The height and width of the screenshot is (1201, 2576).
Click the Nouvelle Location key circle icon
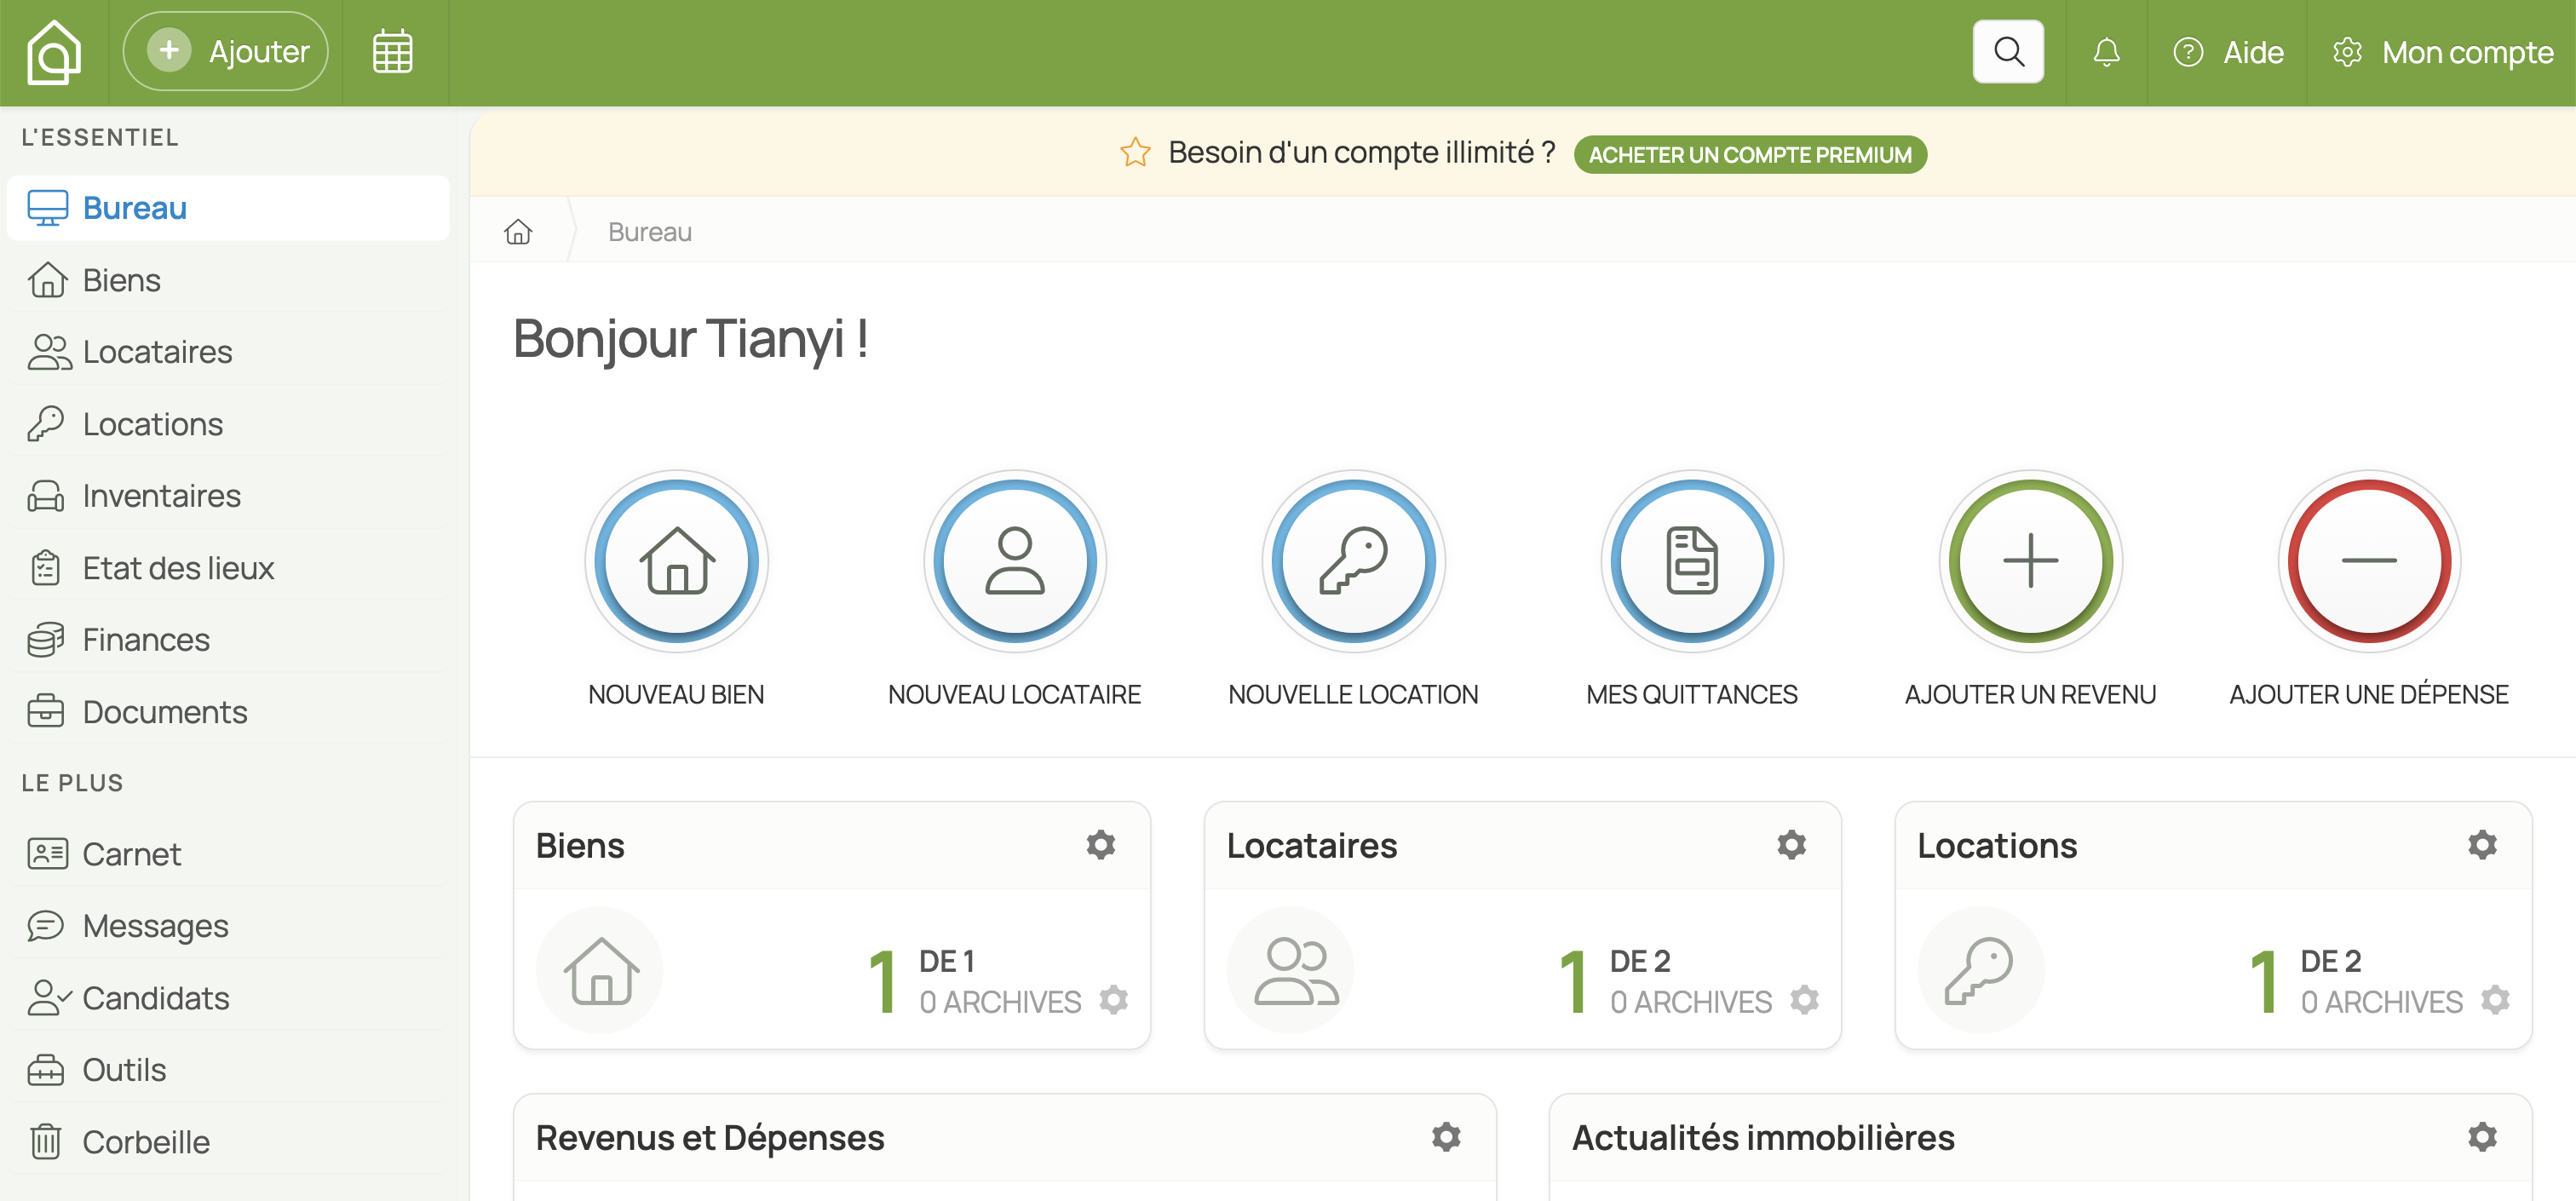1354,561
